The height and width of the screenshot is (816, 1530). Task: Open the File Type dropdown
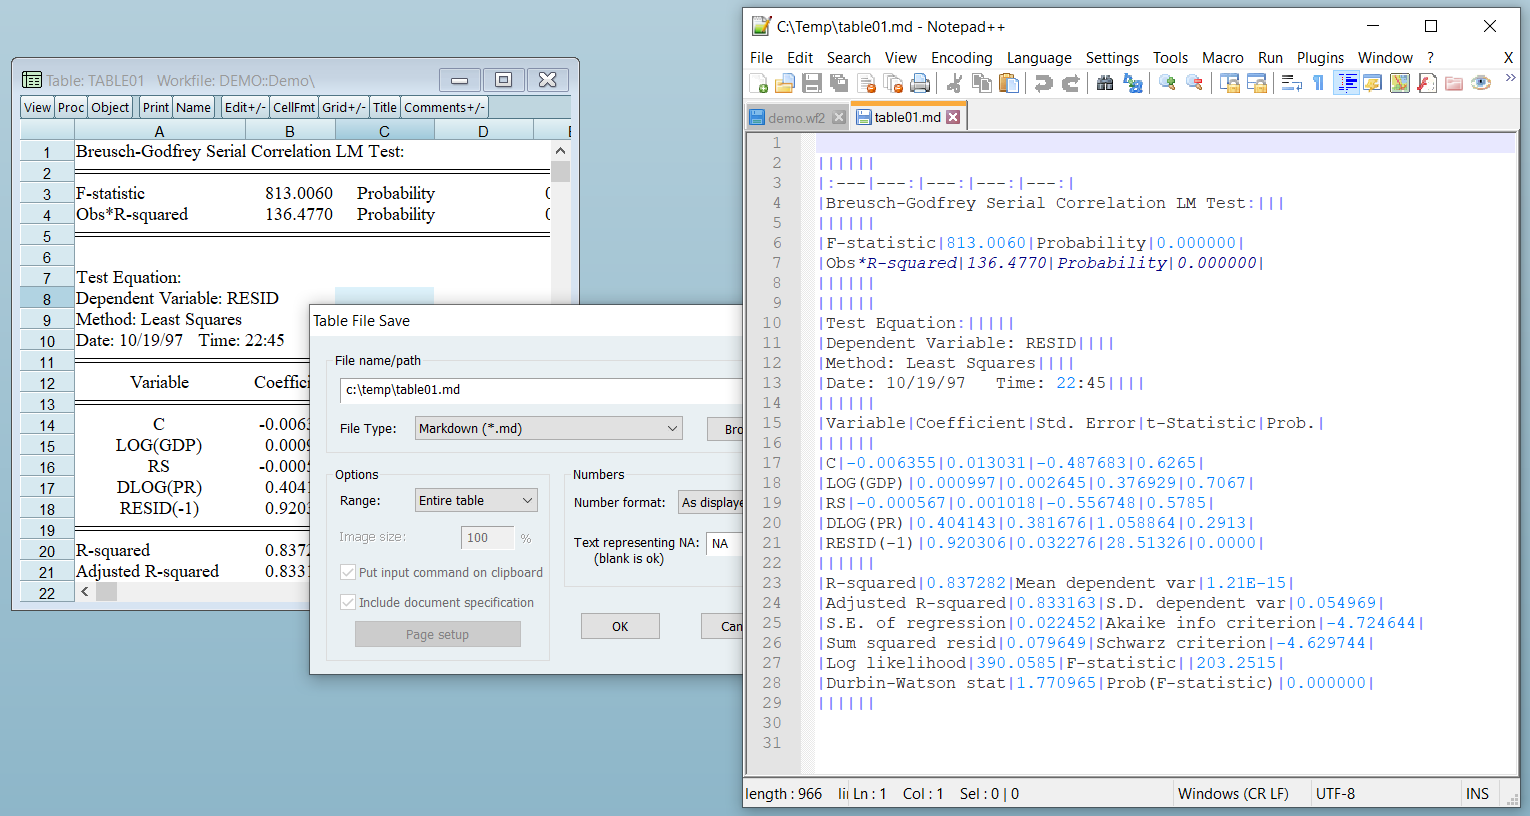(548, 429)
